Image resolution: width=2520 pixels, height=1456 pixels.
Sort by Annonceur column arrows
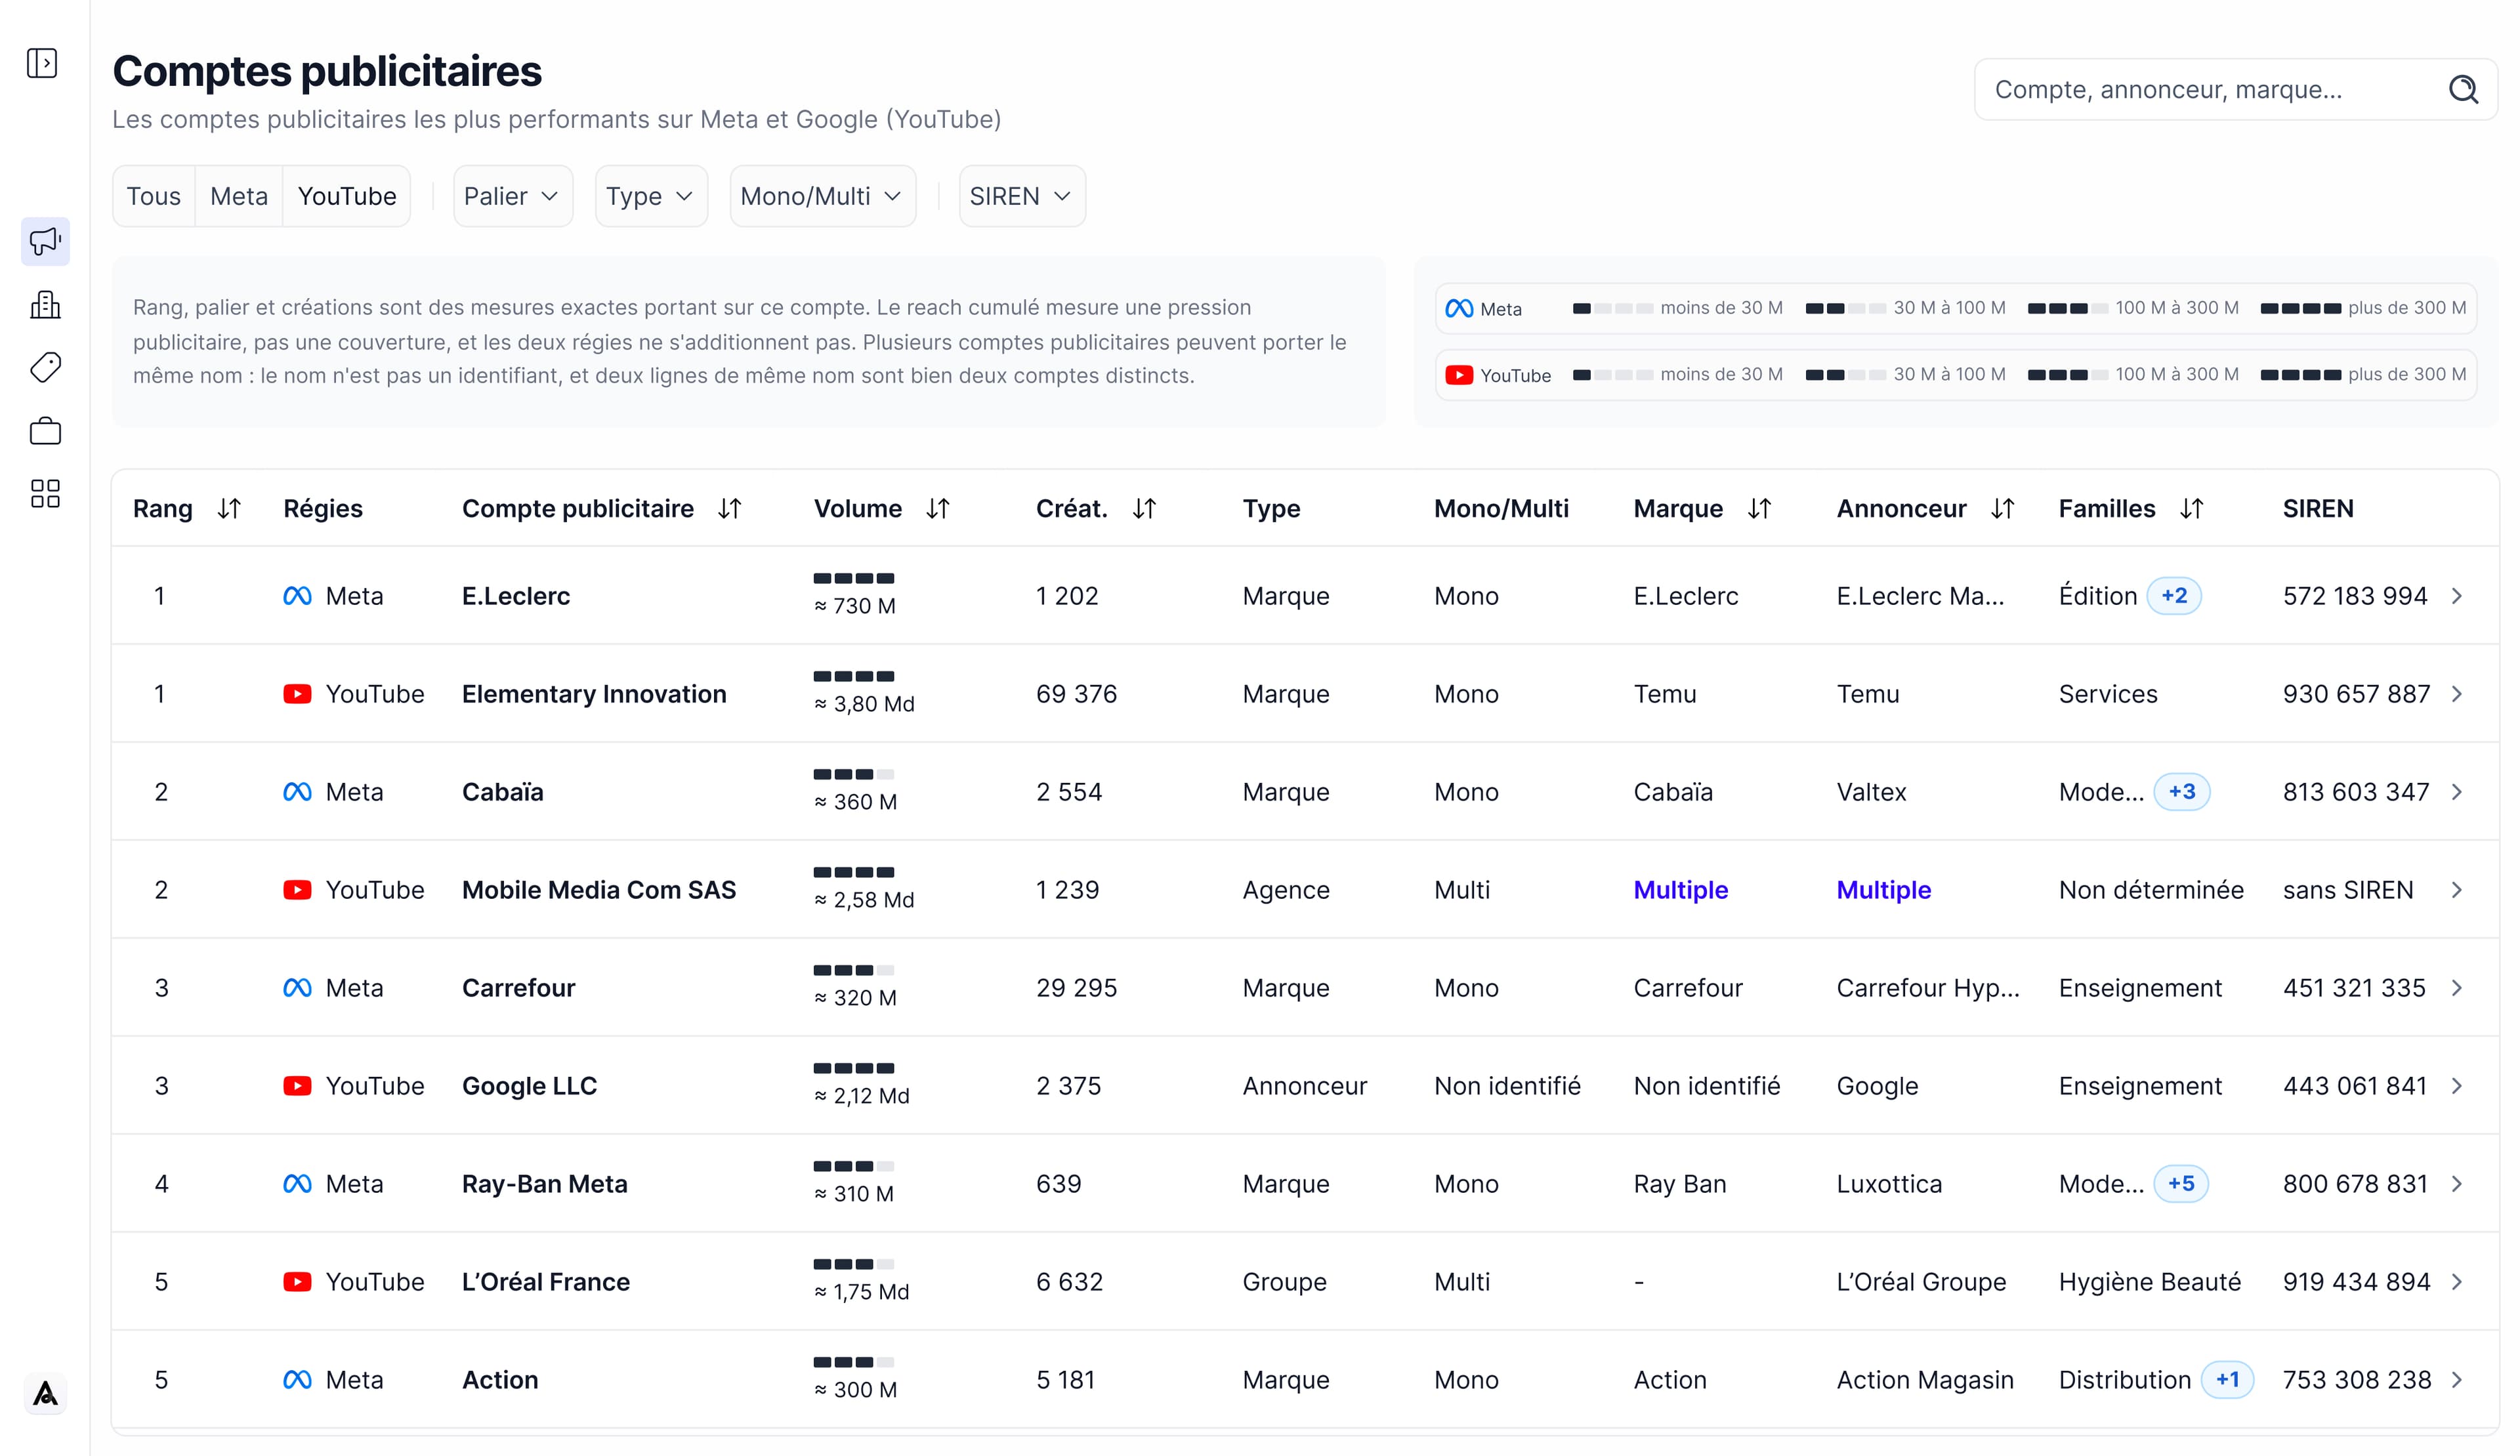pyautogui.click(x=2002, y=509)
